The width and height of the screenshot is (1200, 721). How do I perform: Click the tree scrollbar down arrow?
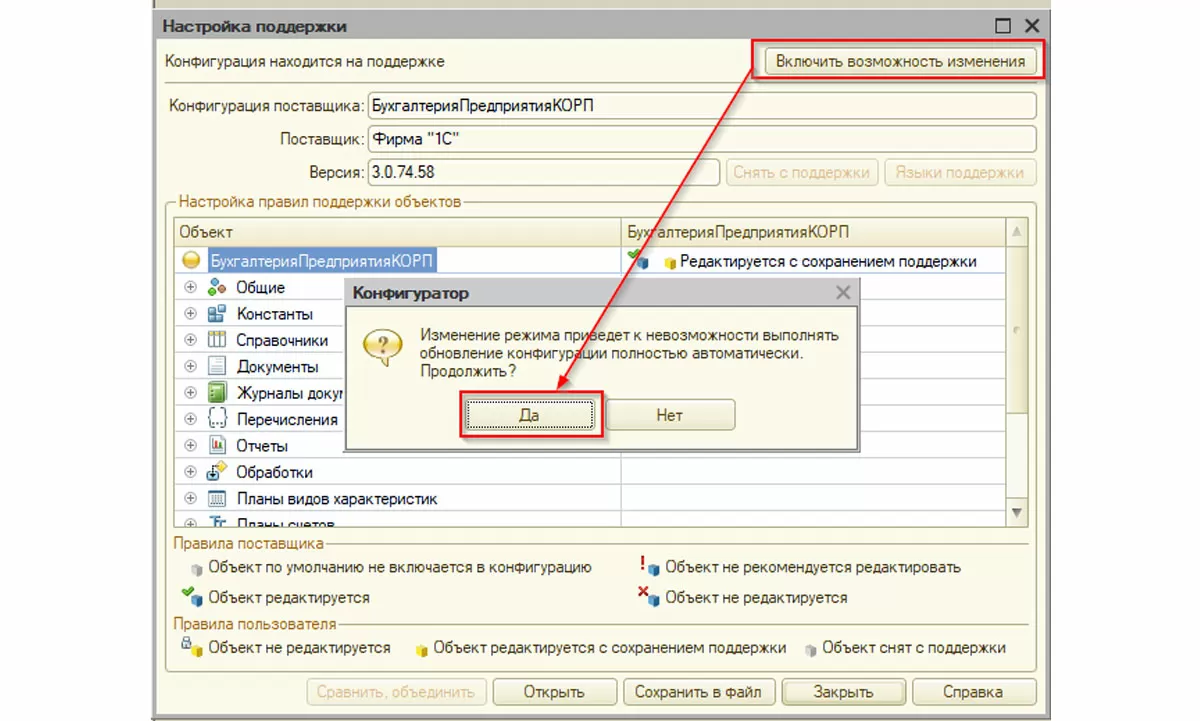click(x=1017, y=512)
